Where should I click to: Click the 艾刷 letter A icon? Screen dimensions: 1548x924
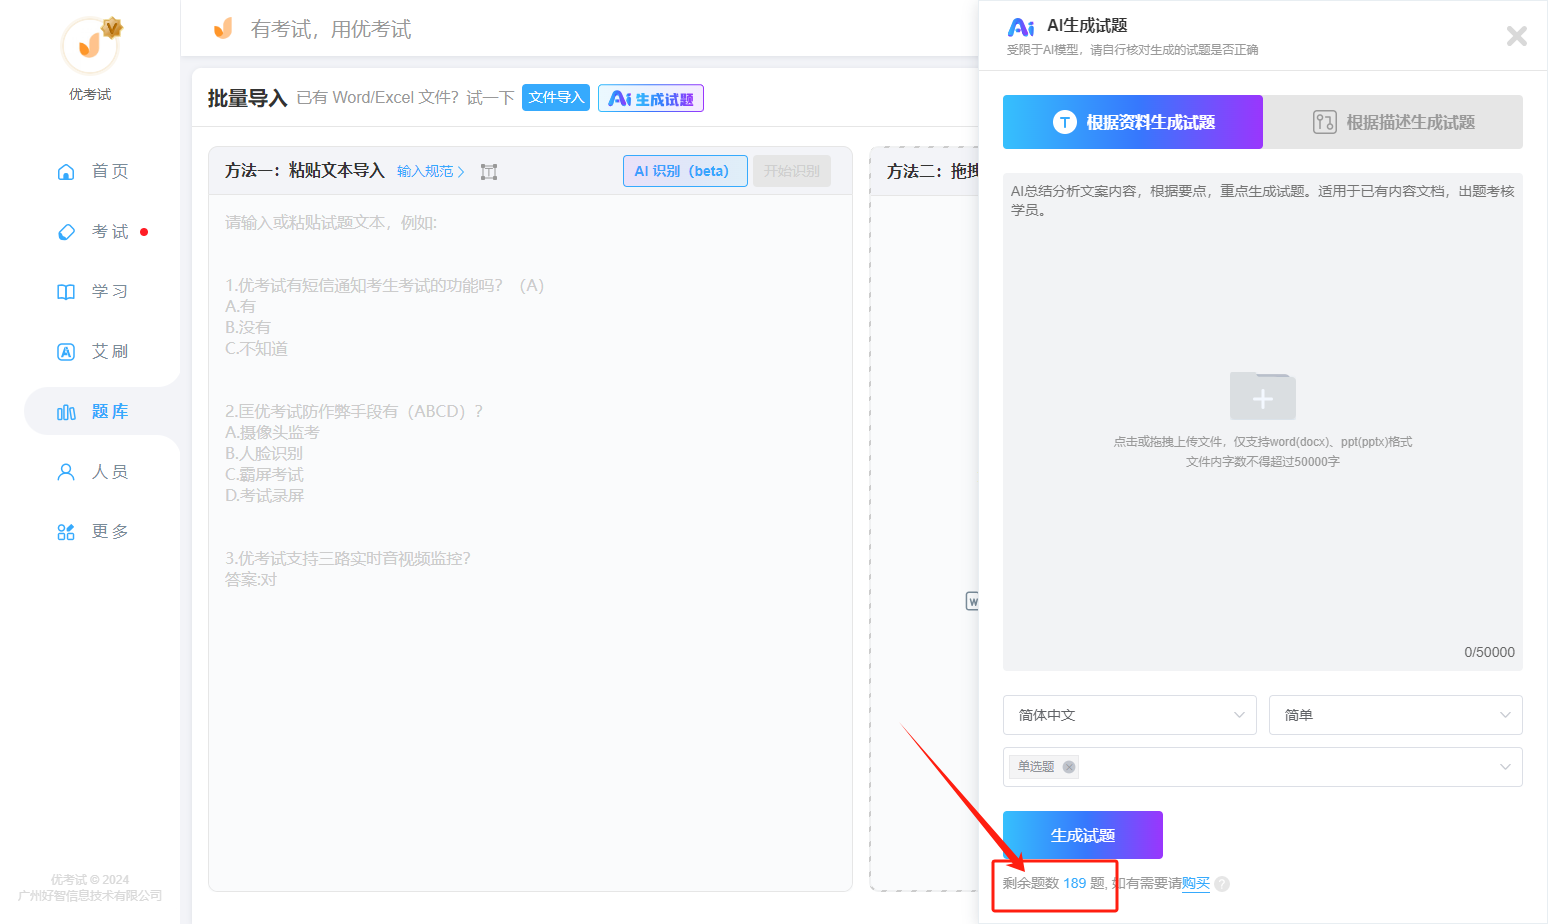point(66,351)
